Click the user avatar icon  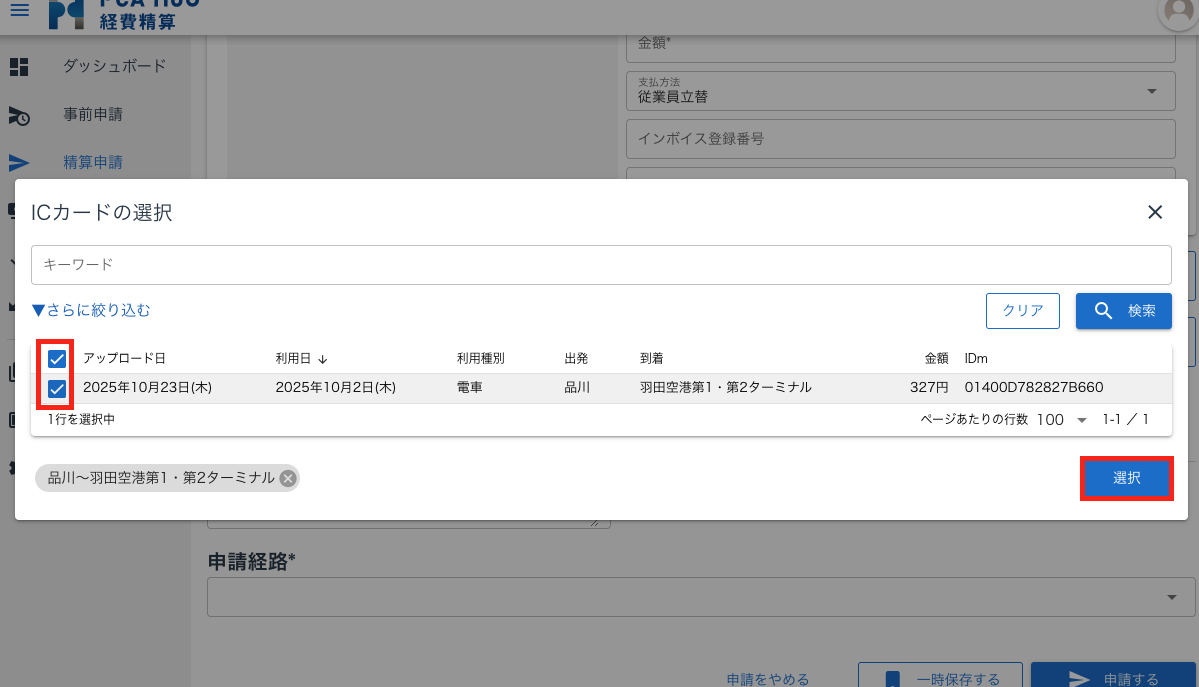[1177, 10]
